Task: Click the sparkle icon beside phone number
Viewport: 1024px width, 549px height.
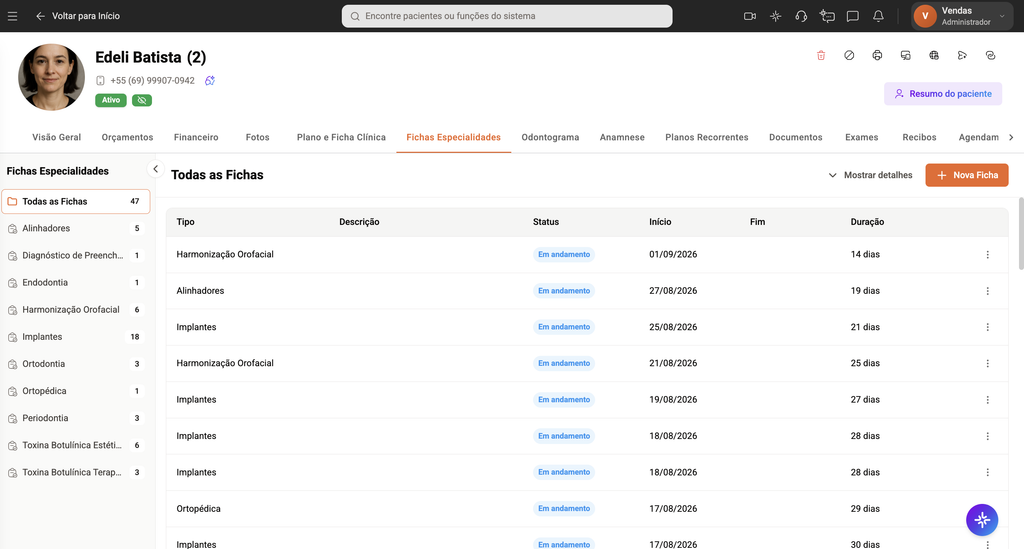Action: [210, 80]
